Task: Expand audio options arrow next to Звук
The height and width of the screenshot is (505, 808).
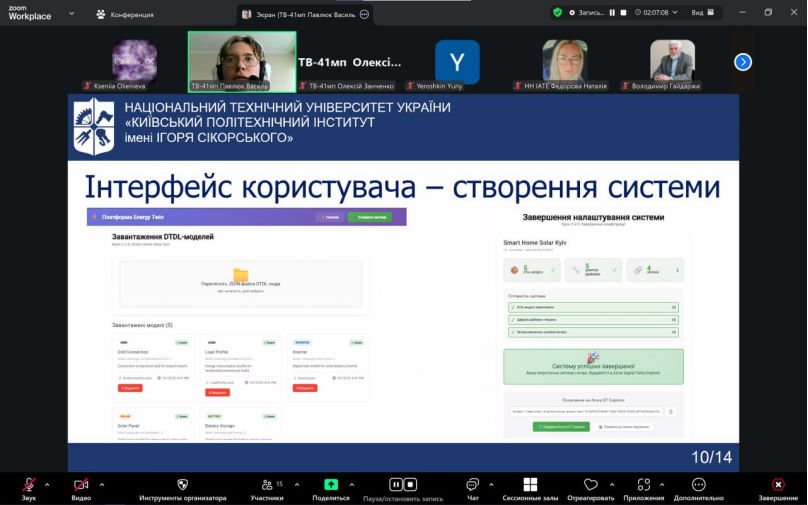Action: (47, 484)
